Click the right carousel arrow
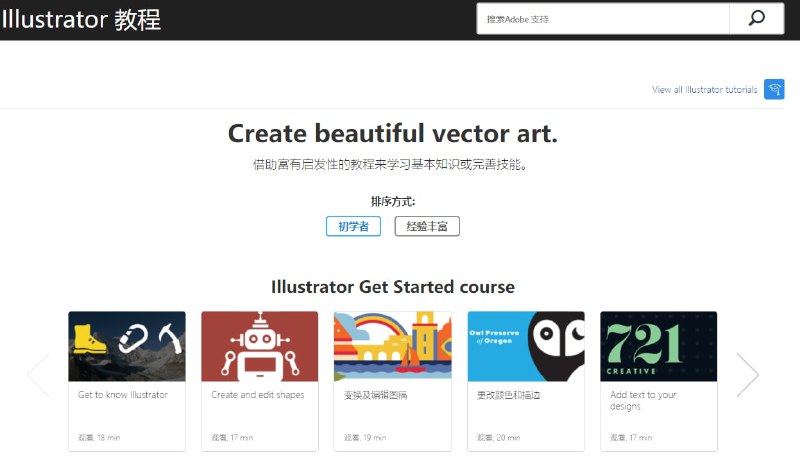 pos(747,375)
